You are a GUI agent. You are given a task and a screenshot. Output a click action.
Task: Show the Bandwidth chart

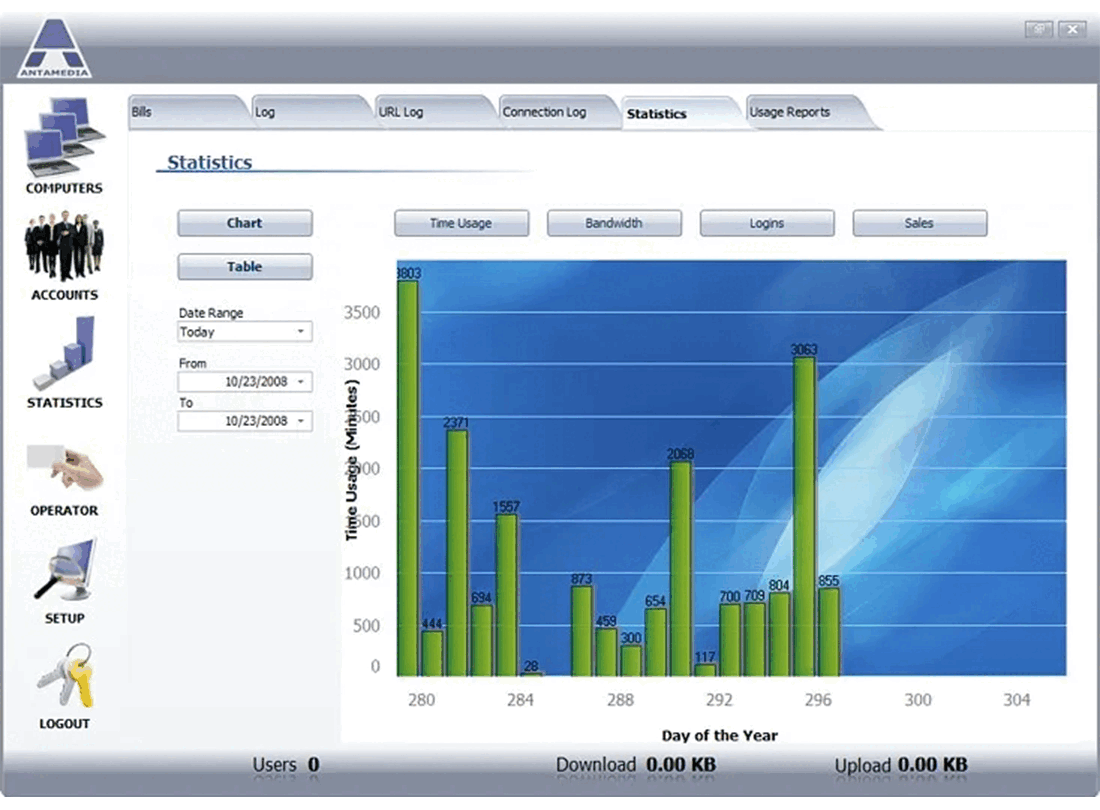pos(614,223)
